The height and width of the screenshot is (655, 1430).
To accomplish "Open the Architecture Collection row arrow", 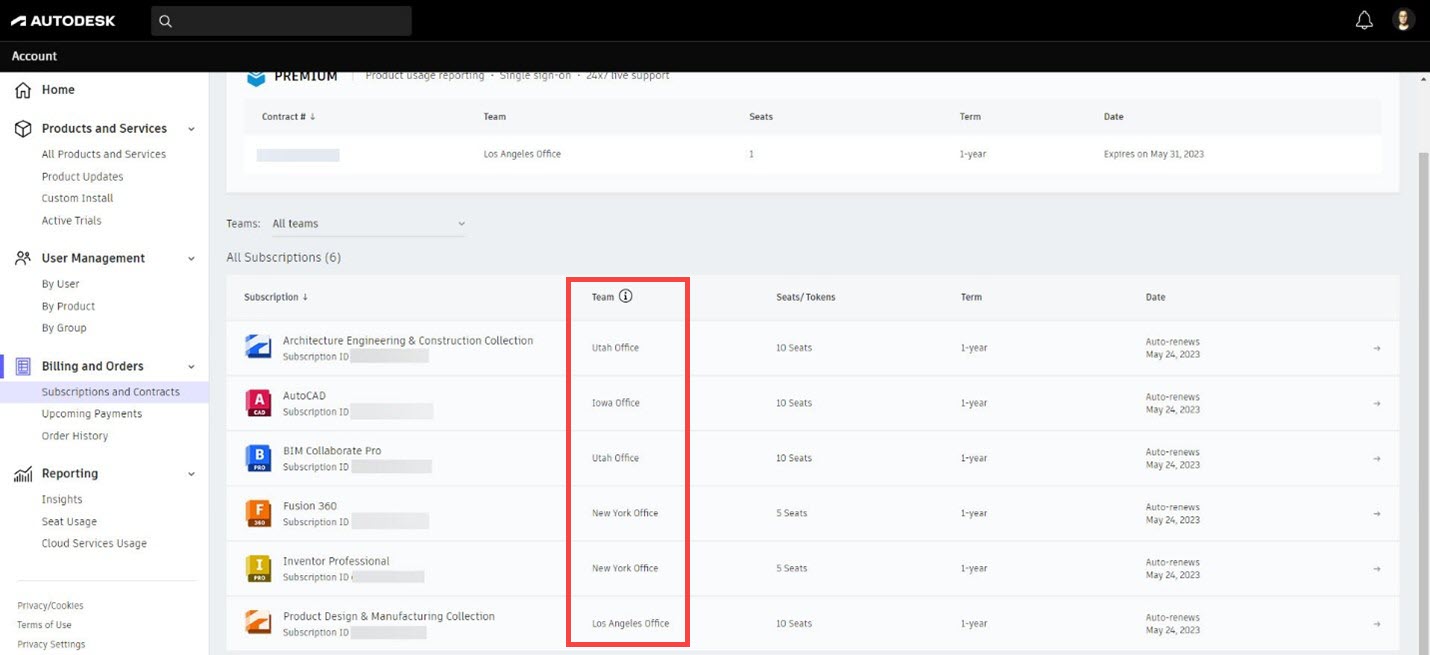I will click(1377, 348).
